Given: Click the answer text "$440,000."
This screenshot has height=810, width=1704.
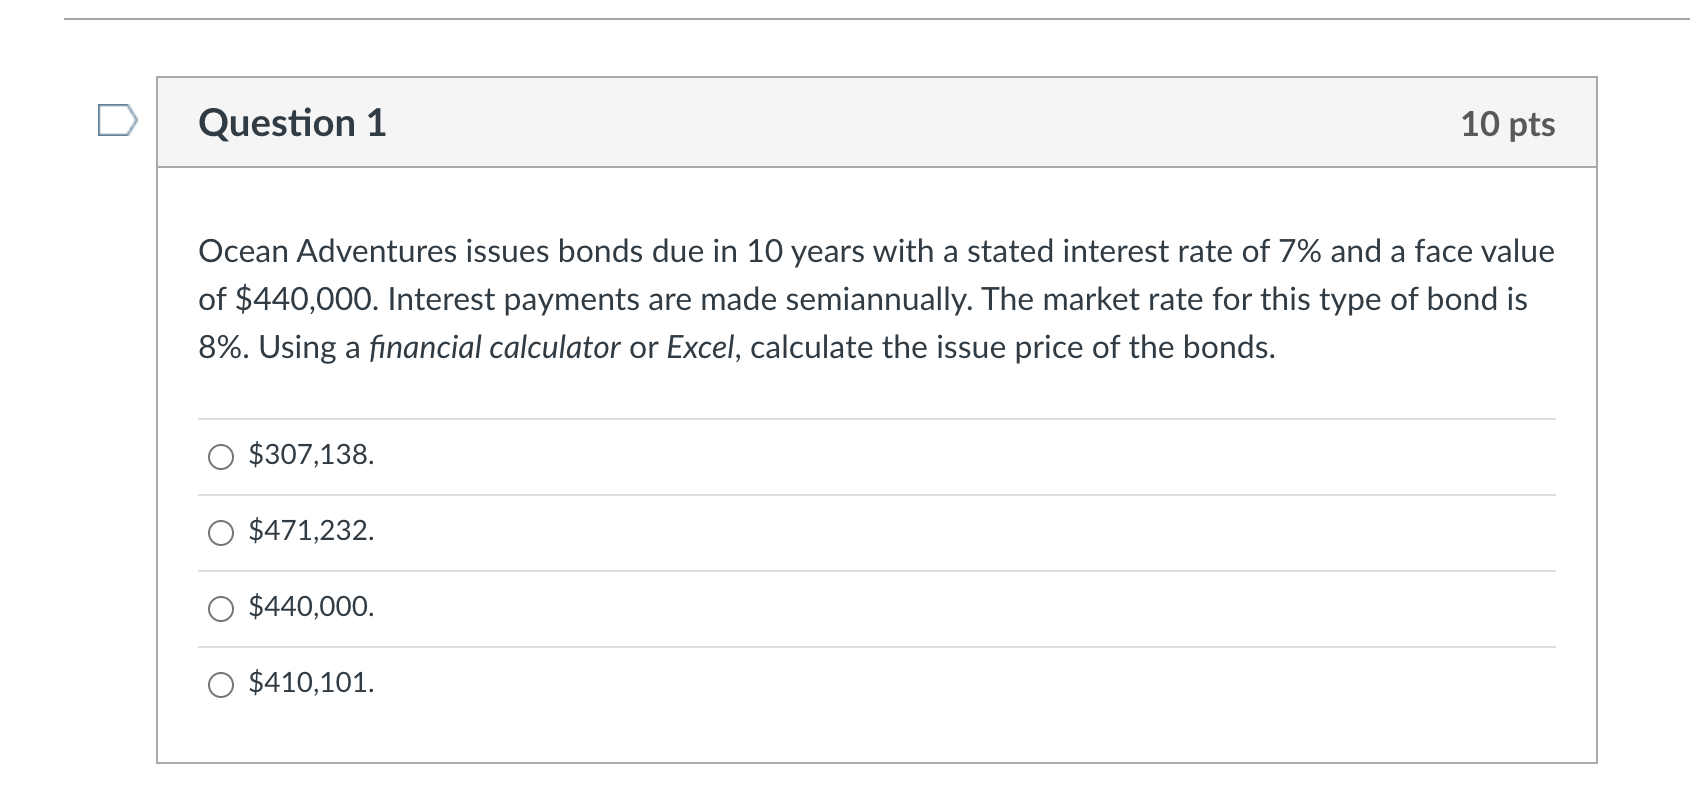Looking at the screenshot, I should point(311,607).
